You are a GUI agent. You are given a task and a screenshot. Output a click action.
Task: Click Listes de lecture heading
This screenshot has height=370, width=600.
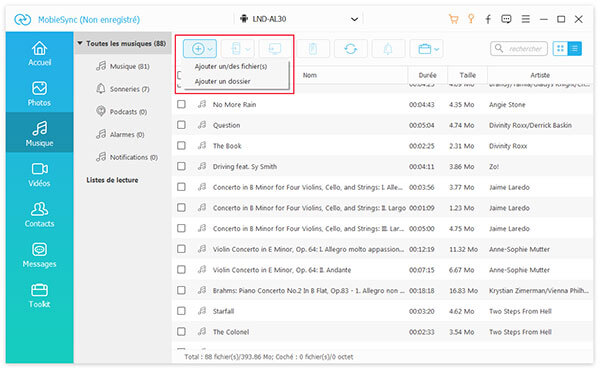pos(112,180)
